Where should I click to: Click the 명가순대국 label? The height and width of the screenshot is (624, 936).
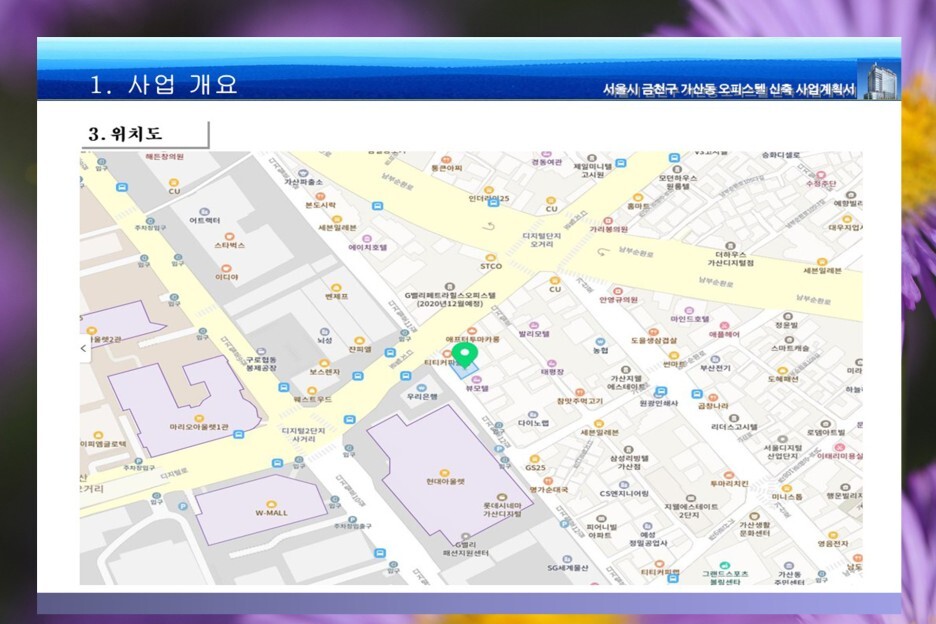[x=548, y=489]
